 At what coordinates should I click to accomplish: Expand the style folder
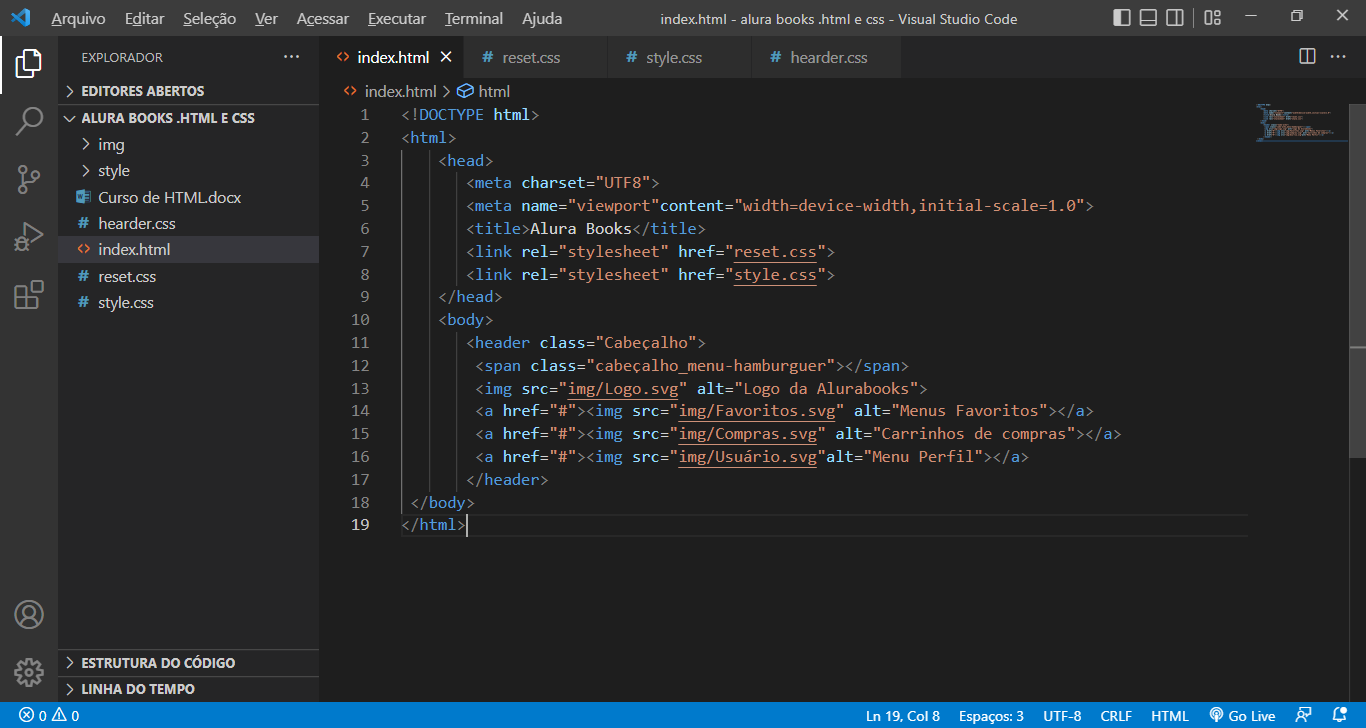[188, 171]
